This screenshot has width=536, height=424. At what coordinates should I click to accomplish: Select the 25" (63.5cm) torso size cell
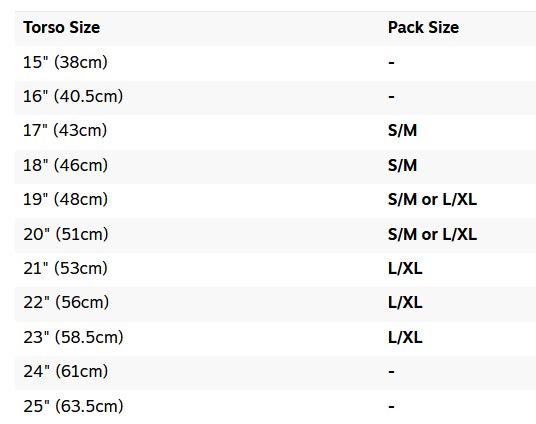73,407
